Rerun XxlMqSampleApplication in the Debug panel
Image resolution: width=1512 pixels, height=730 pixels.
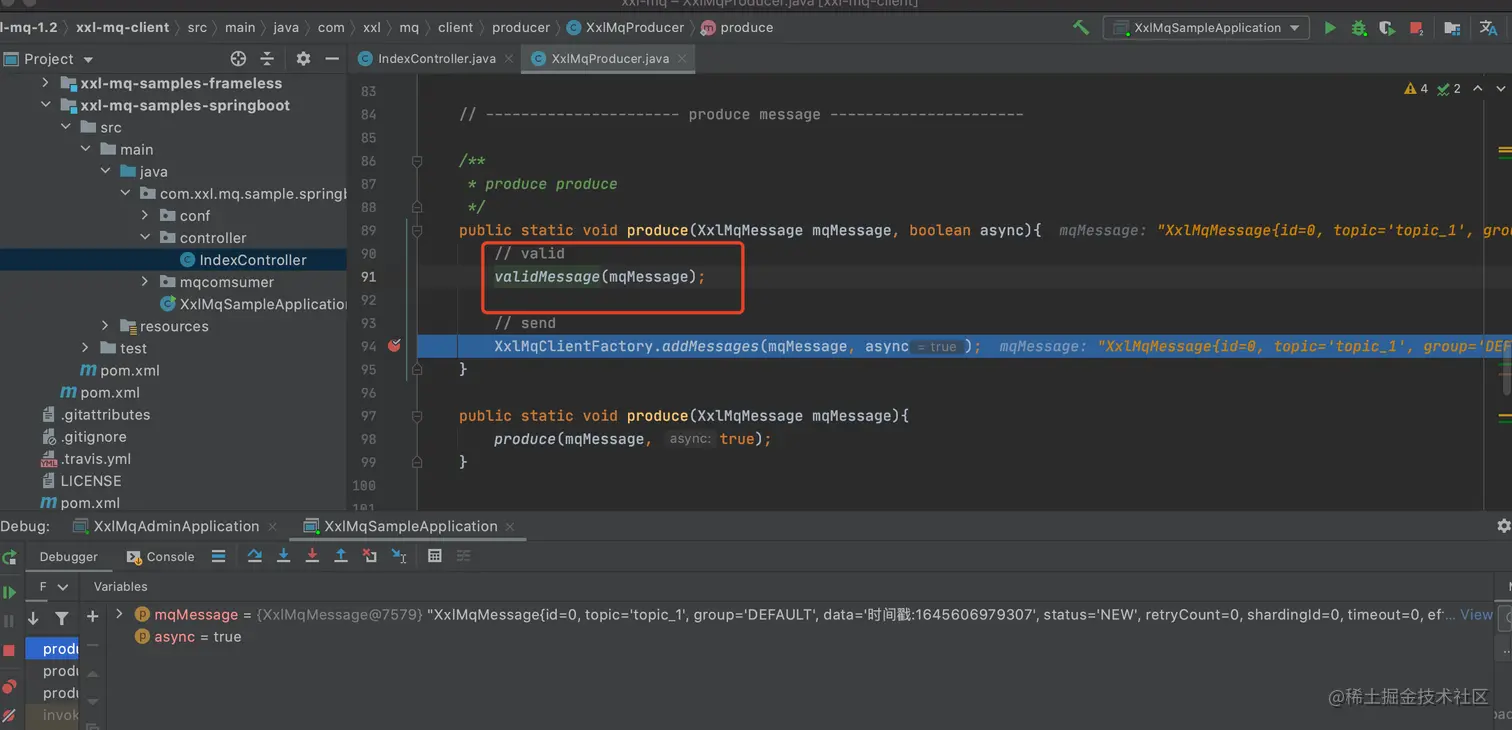click(9, 557)
